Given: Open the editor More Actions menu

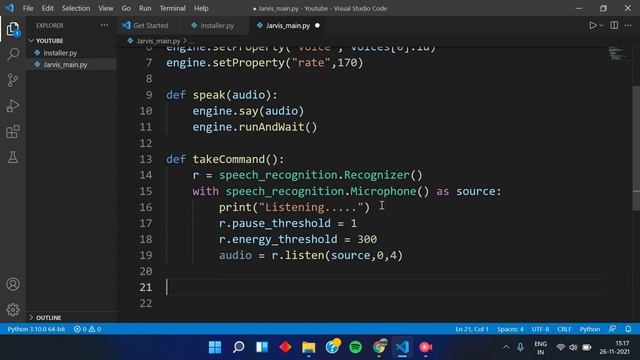Looking at the screenshot, I should [628, 25].
